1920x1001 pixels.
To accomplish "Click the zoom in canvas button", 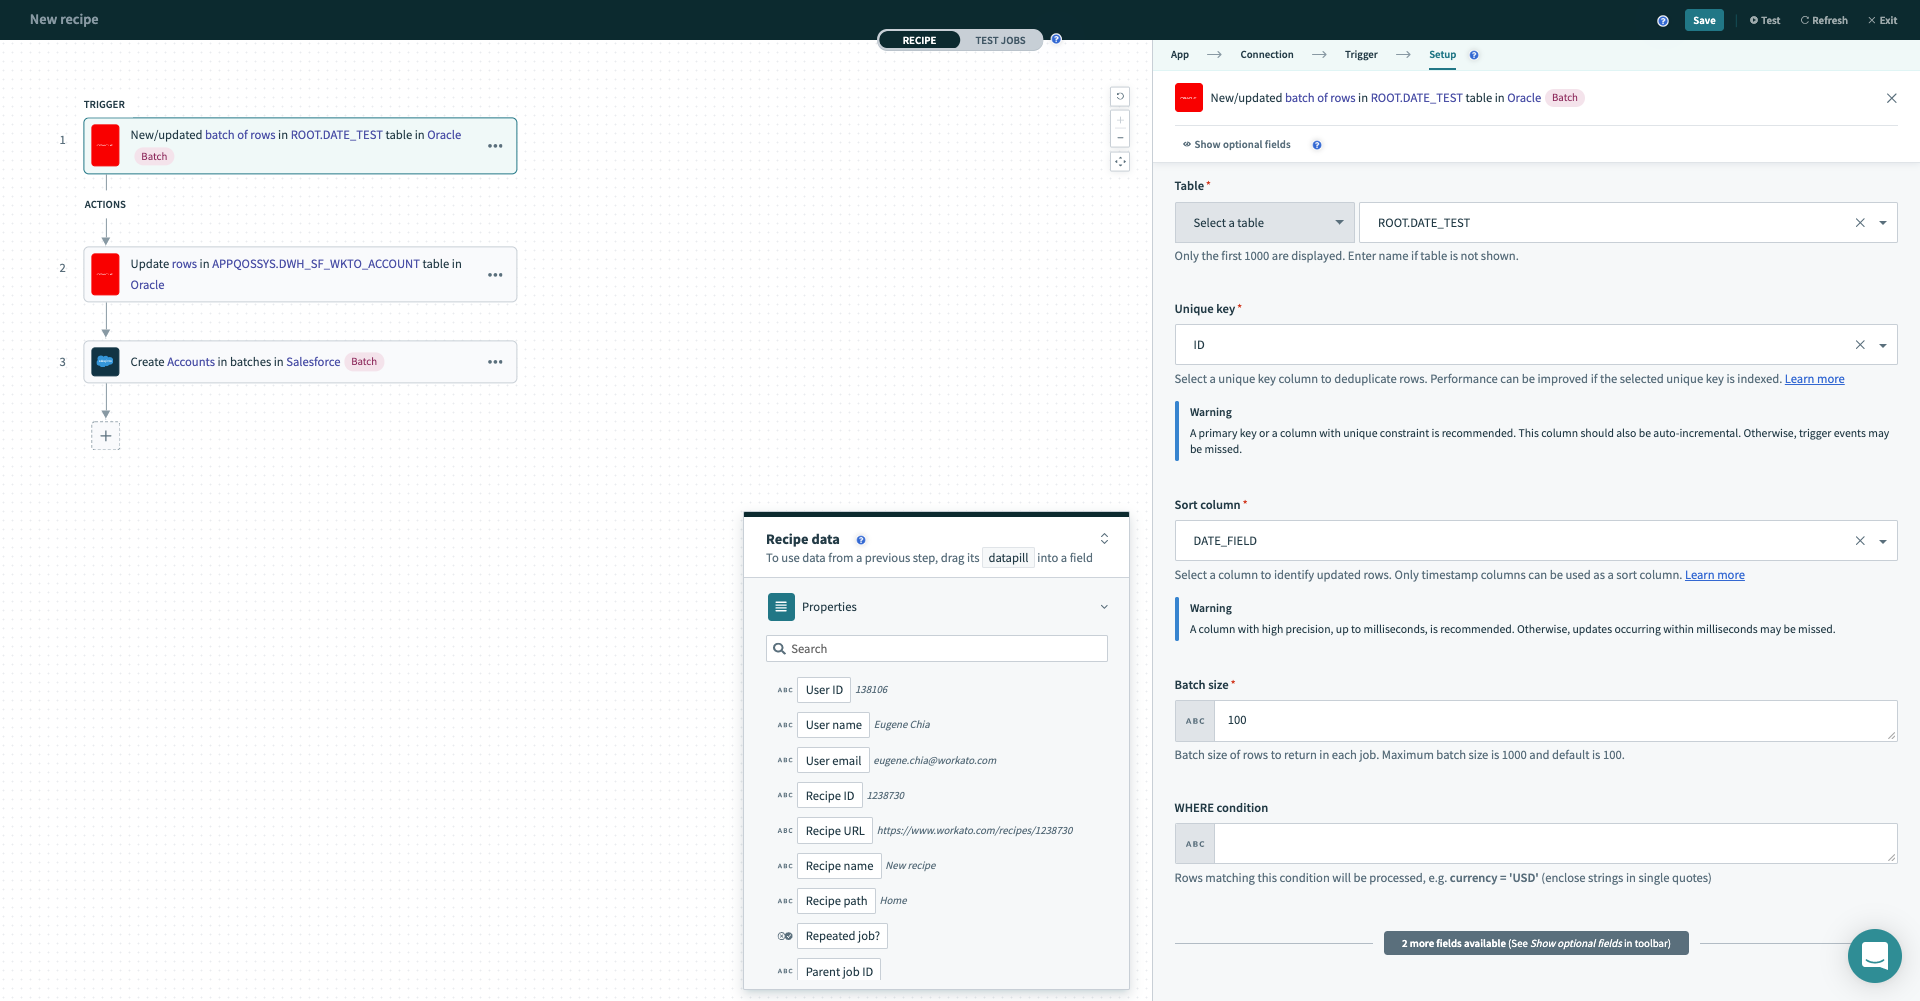I will (1120, 121).
